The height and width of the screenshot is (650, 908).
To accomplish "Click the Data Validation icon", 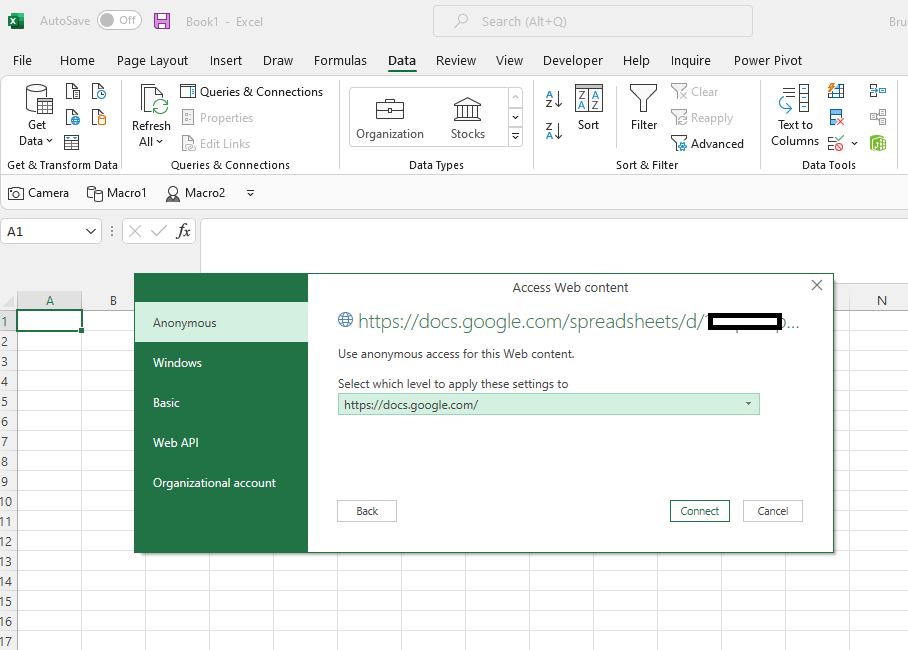I will [x=836, y=143].
